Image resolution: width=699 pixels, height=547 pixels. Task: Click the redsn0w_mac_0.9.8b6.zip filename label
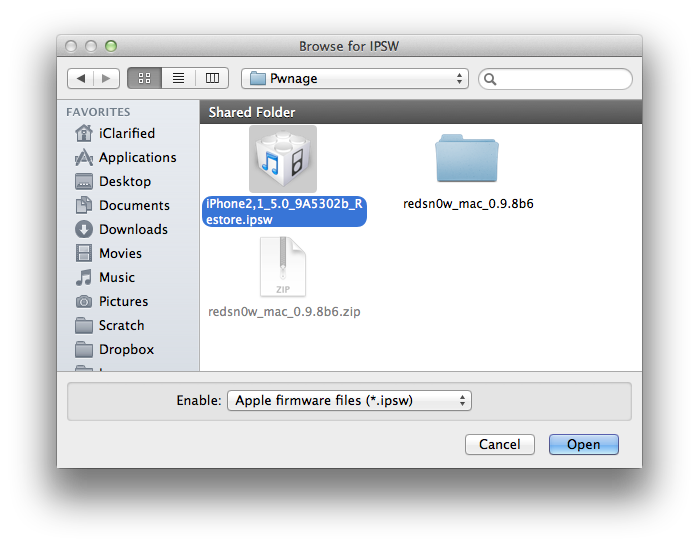click(x=284, y=312)
